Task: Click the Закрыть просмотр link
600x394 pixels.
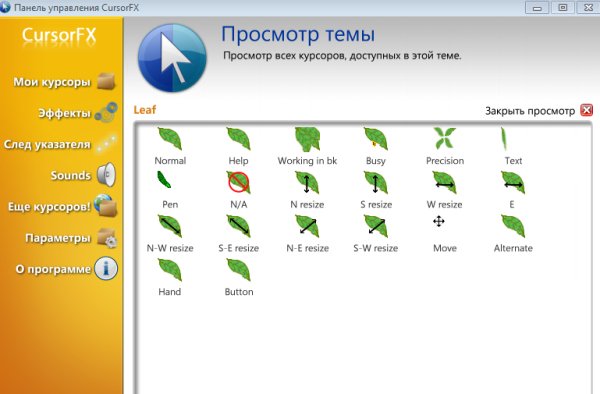Action: (530, 111)
